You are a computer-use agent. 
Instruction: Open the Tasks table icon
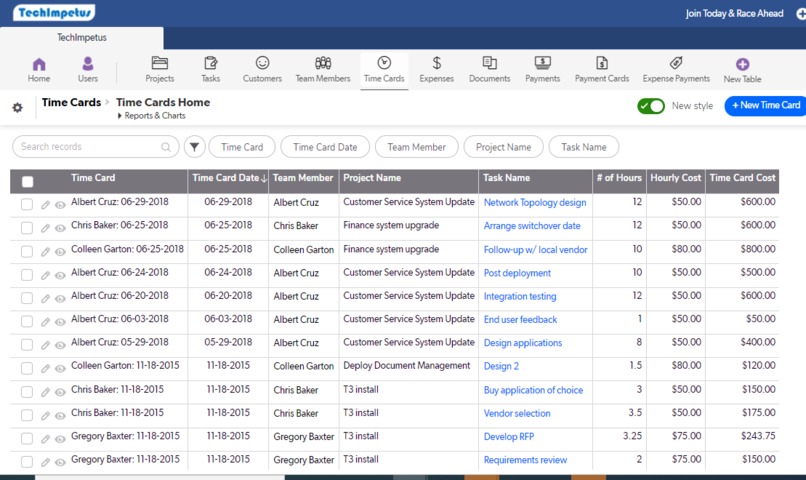pos(211,63)
